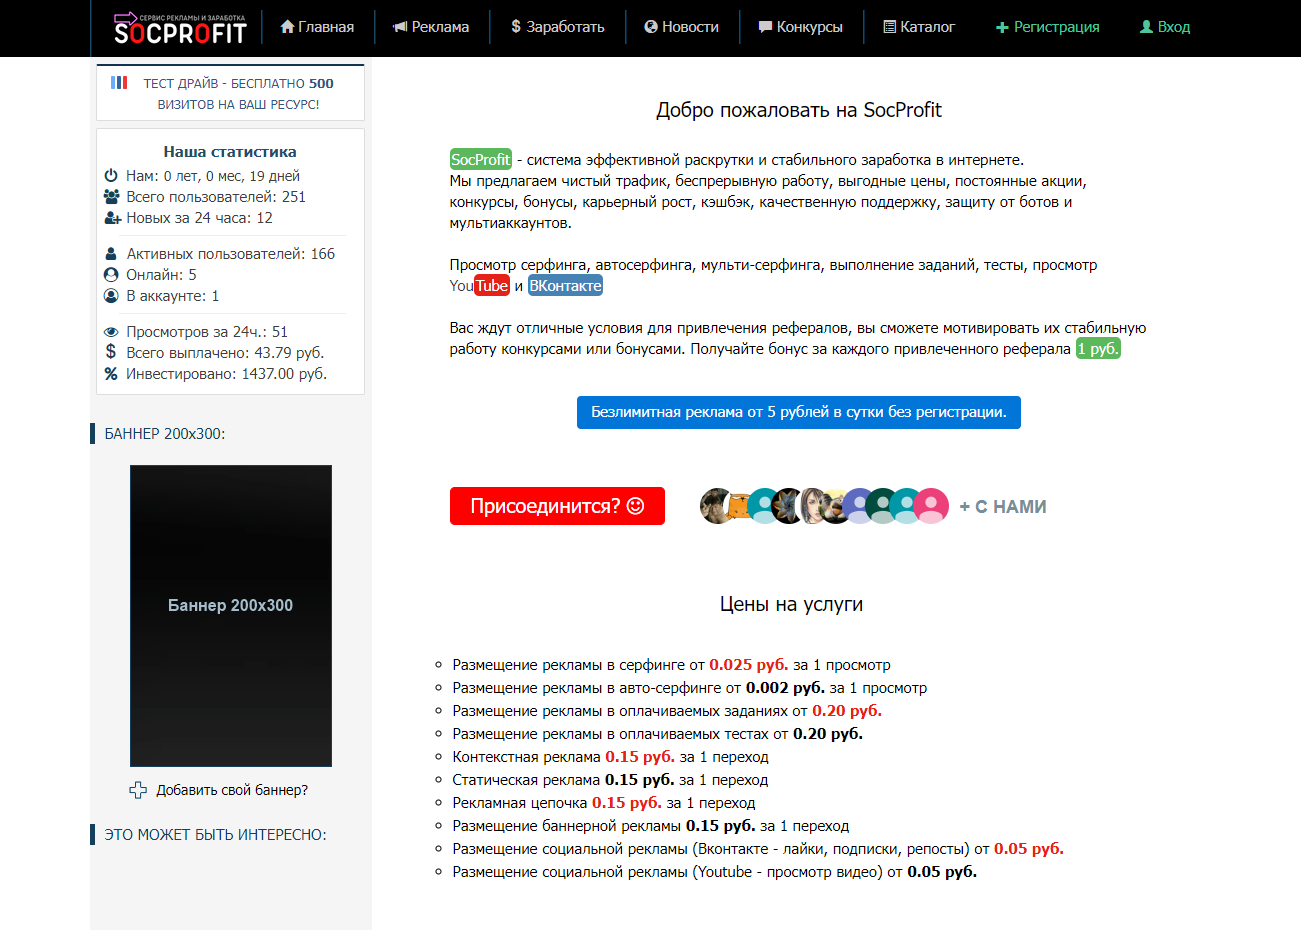Click the eye icon beside Просмотров за 24ч
This screenshot has width=1301, height=930.
(111, 332)
